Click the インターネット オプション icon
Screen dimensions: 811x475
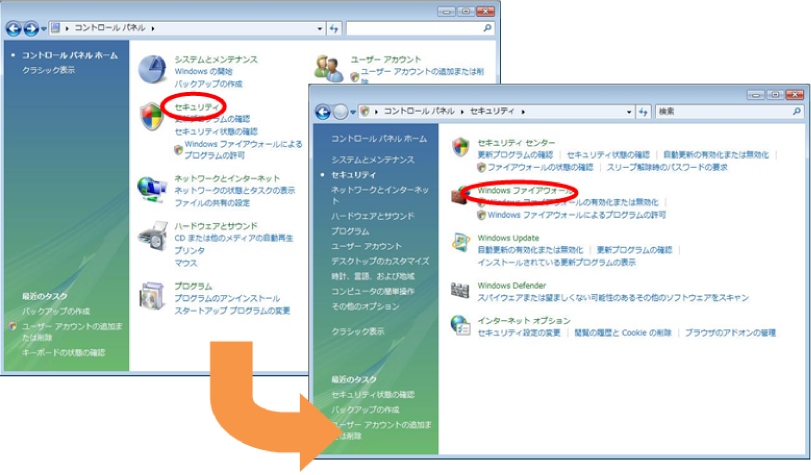point(461,325)
